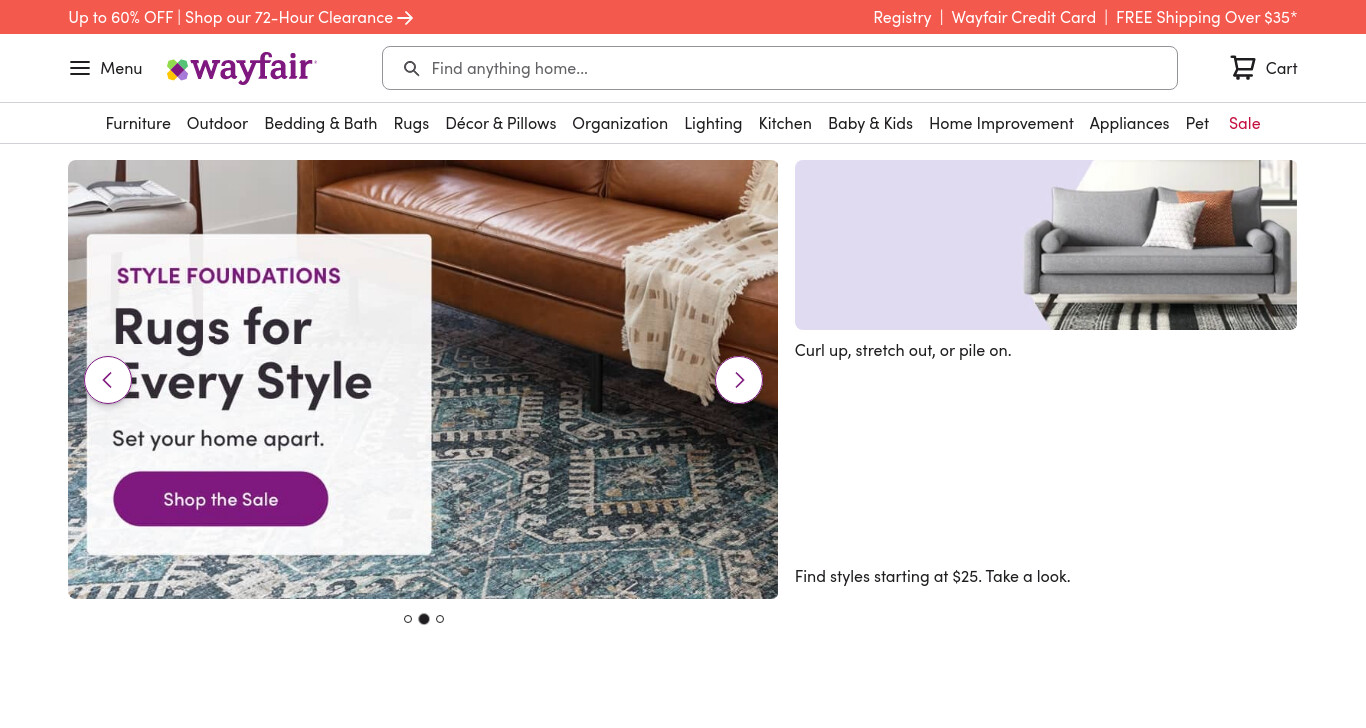Open the Outdoor category
The height and width of the screenshot is (728, 1366).
tap(217, 123)
